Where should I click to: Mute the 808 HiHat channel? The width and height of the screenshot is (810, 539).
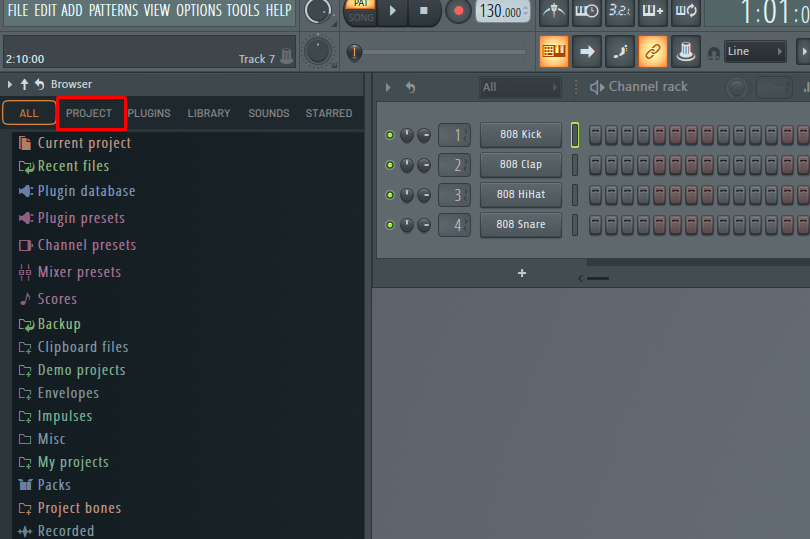[390, 195]
